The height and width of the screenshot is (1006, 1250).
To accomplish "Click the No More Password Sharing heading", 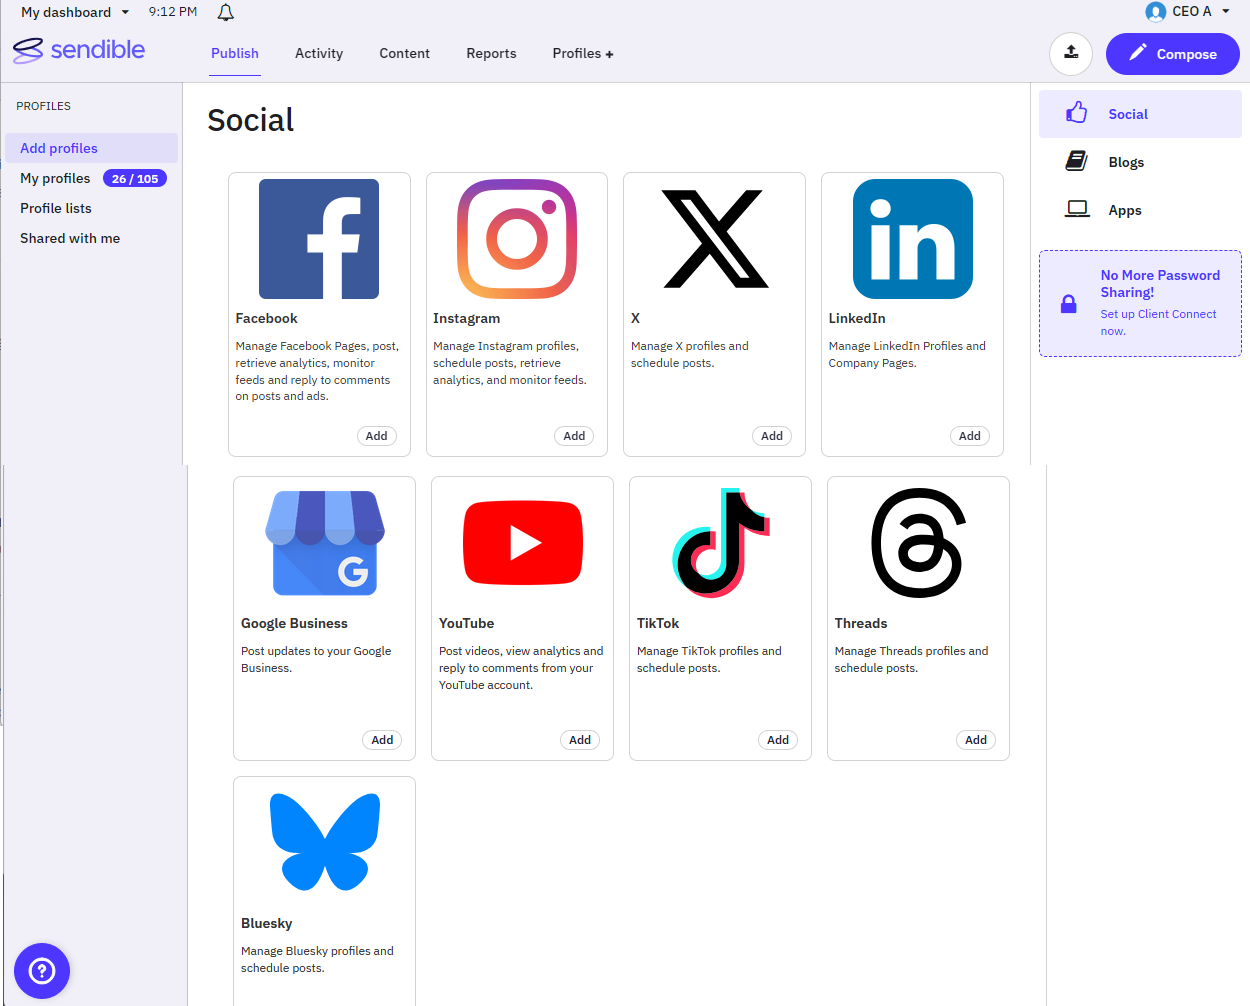I will (1160, 284).
